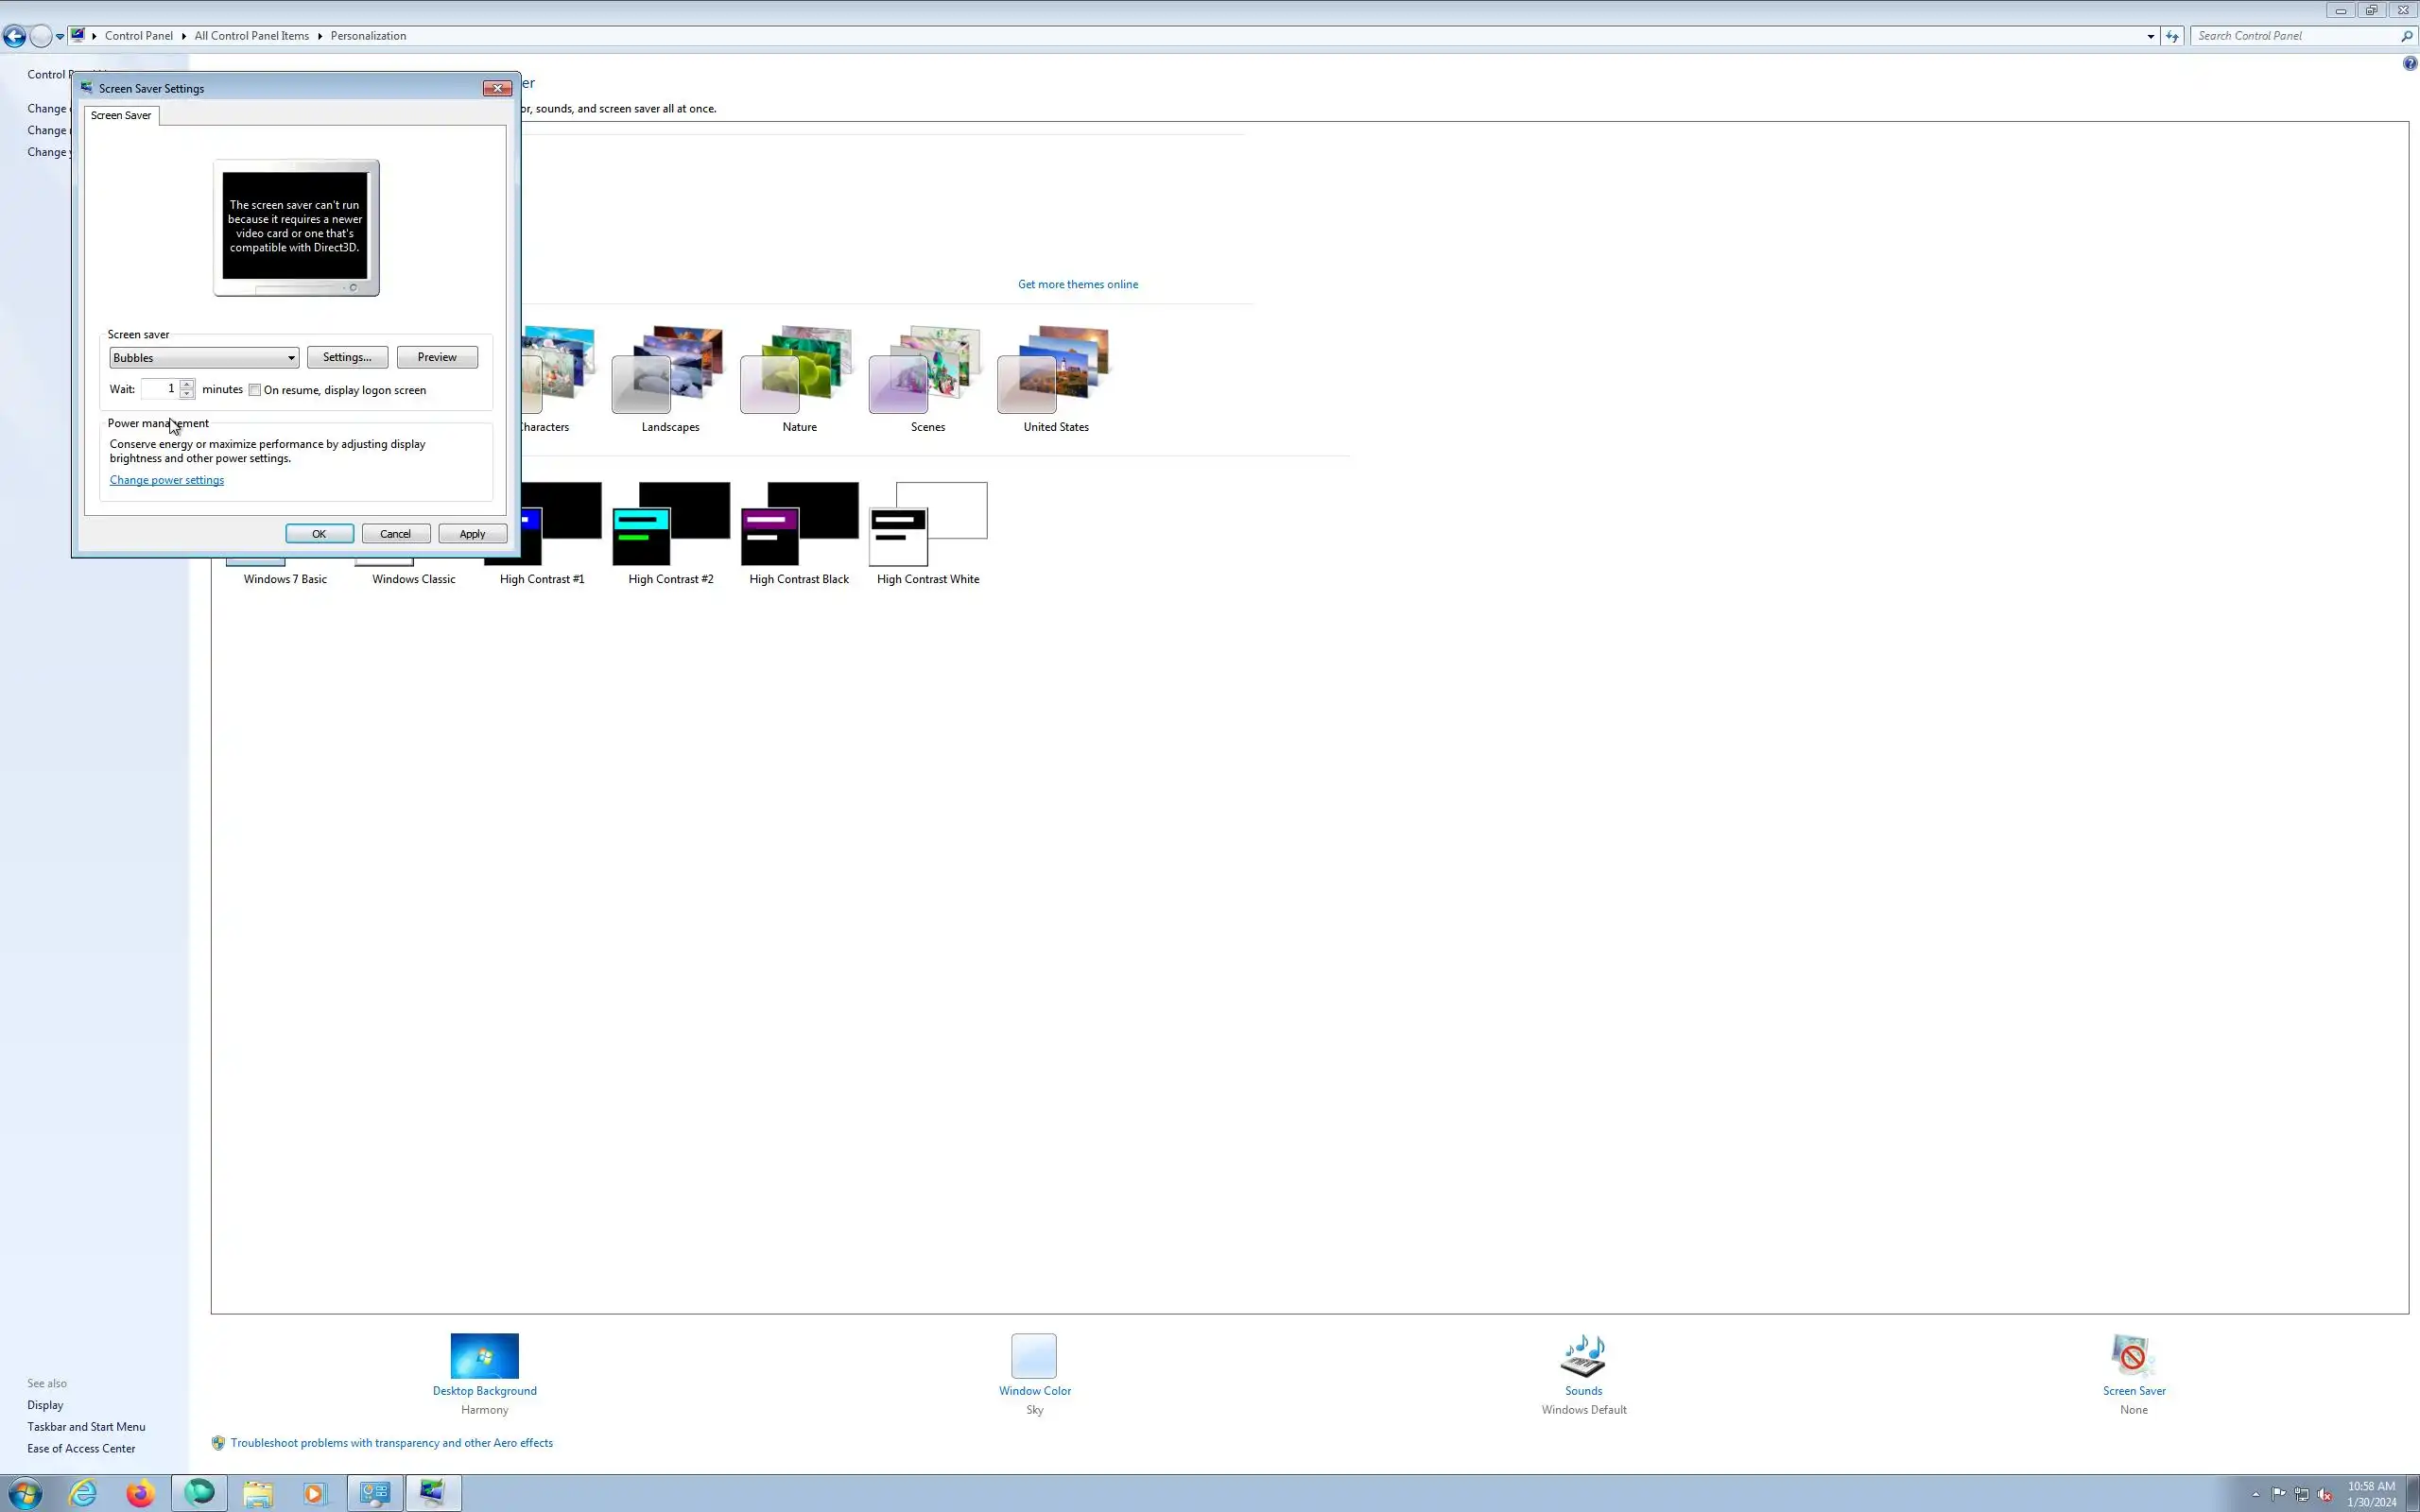The image size is (2420, 1512).
Task: Click the Change power settings link
Action: click(166, 480)
